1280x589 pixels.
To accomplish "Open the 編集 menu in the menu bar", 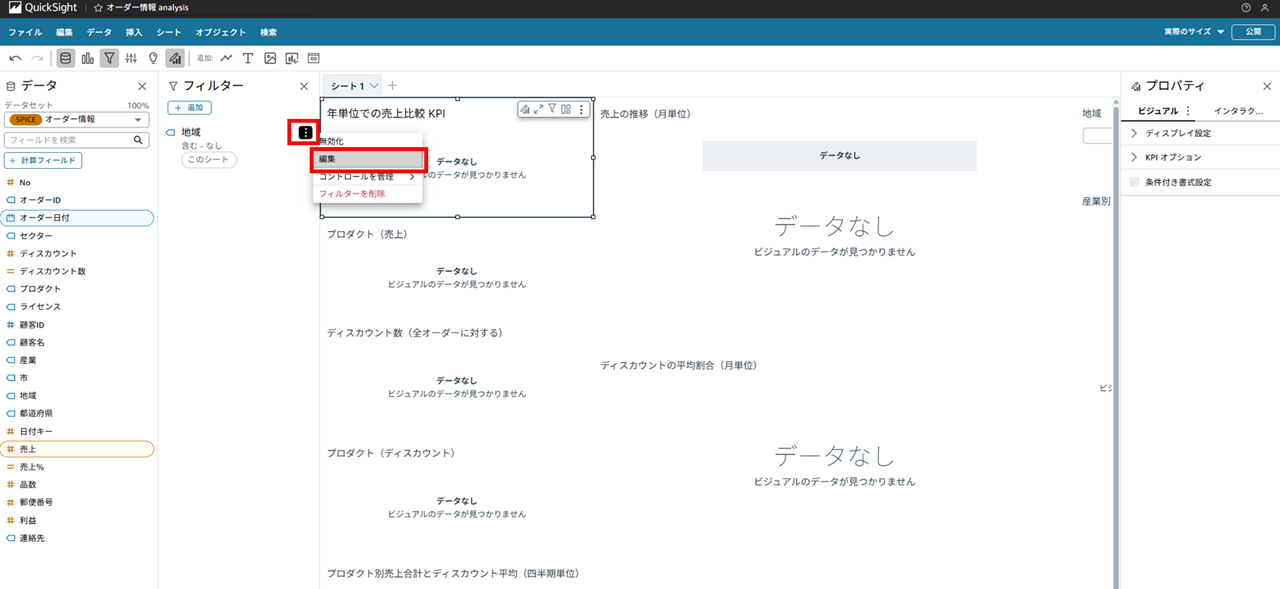I will [64, 32].
